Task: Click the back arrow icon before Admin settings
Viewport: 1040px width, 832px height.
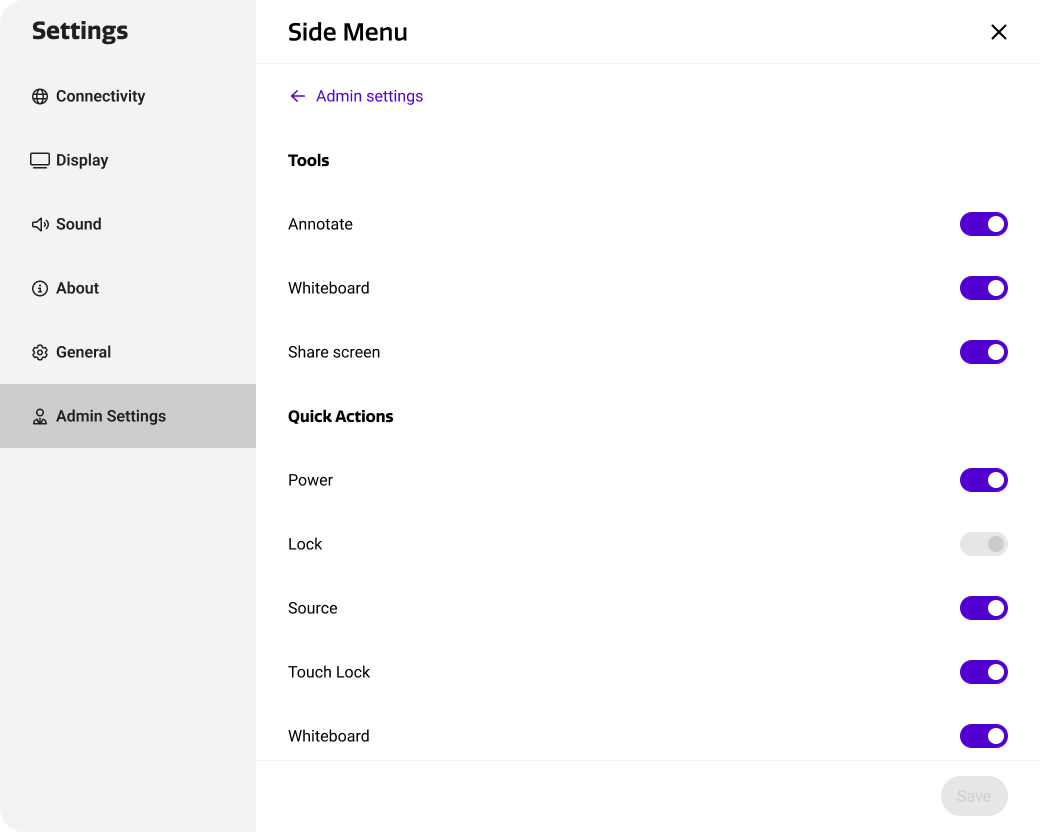Action: point(297,96)
